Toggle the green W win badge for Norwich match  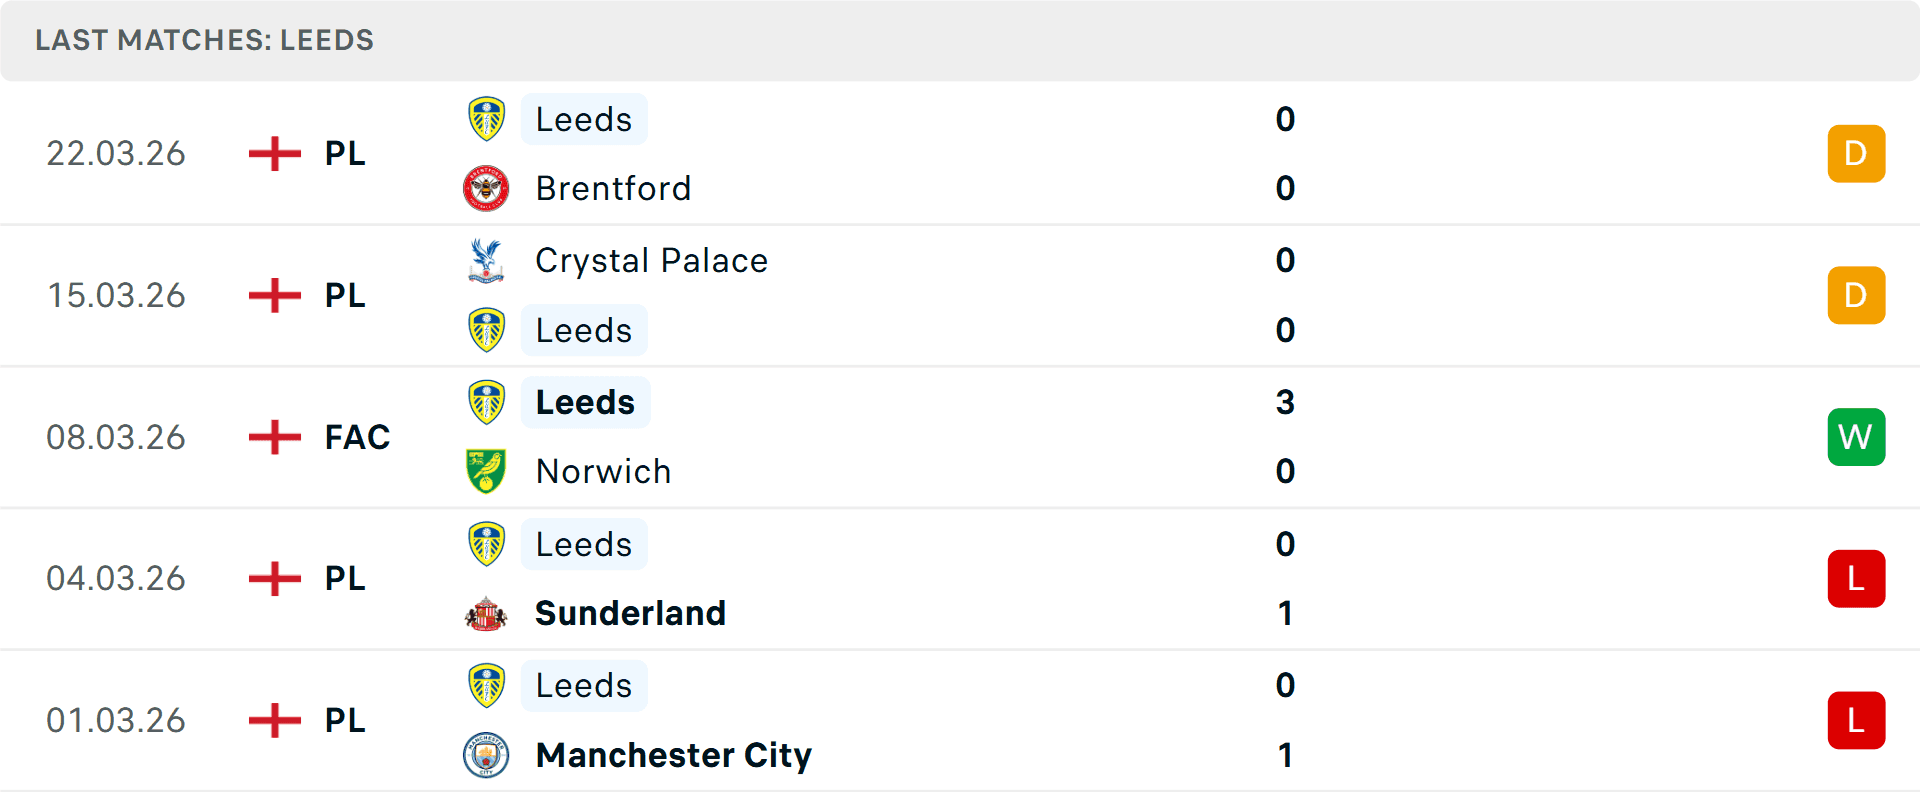tap(1856, 437)
